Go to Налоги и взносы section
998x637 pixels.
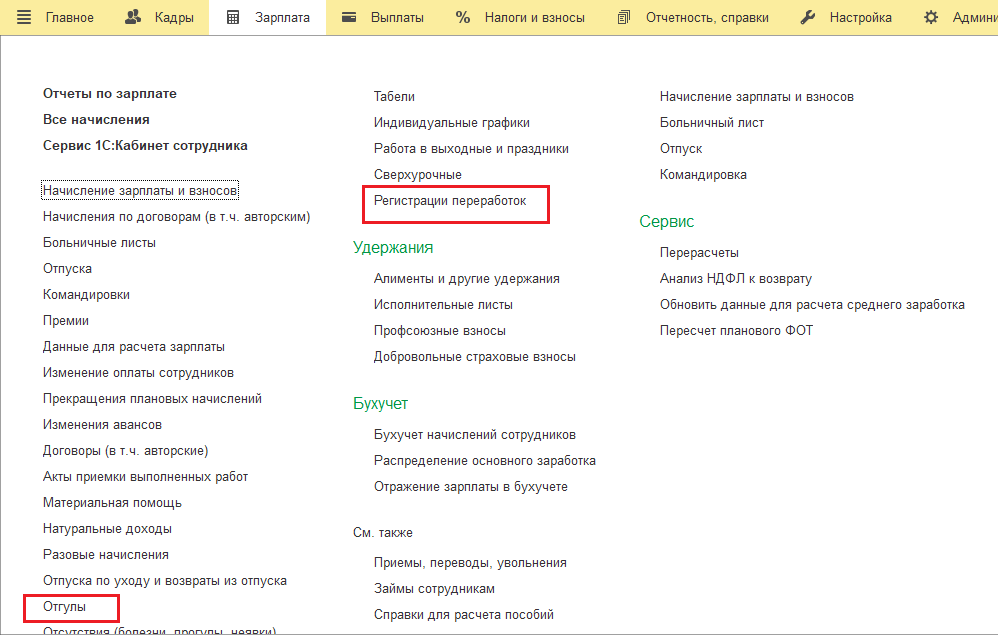pos(535,18)
